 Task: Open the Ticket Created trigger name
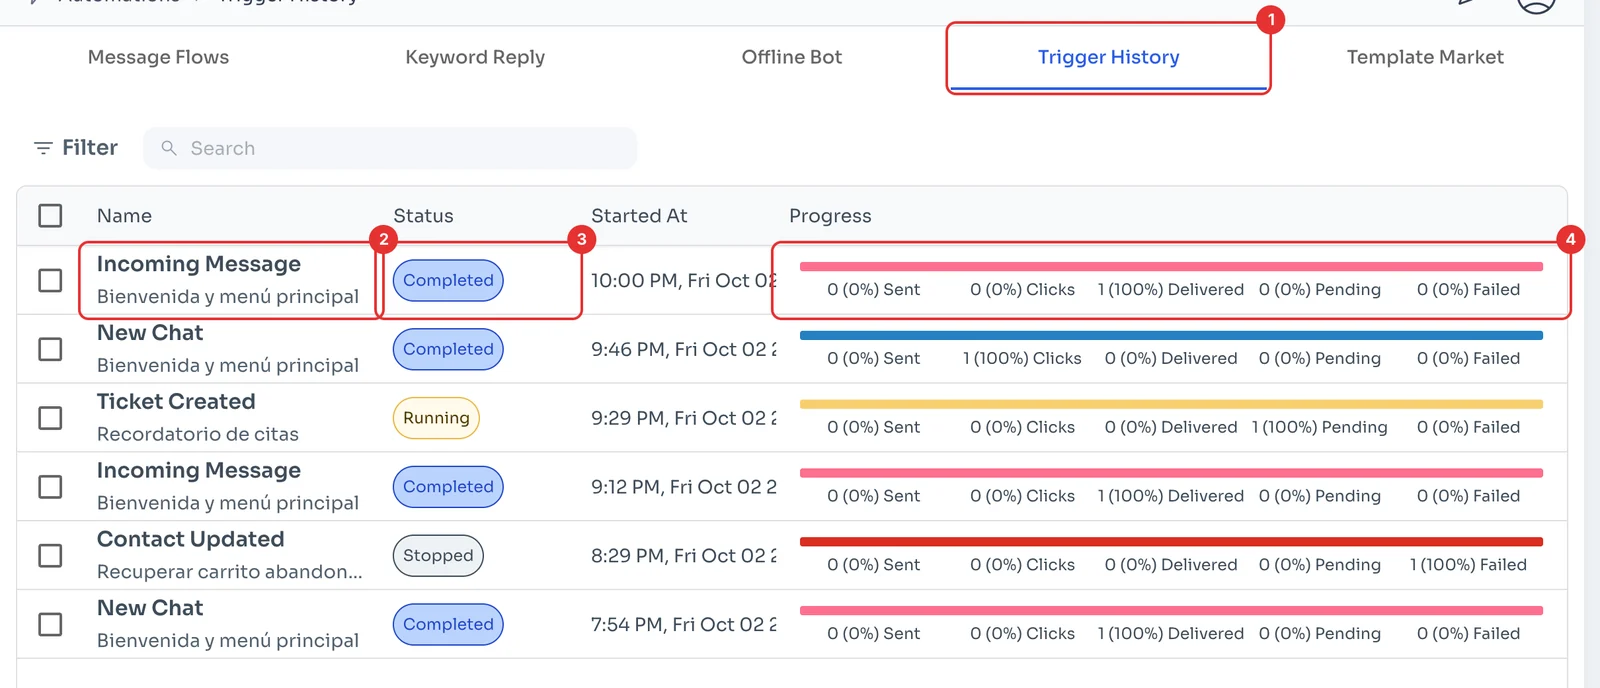(176, 401)
